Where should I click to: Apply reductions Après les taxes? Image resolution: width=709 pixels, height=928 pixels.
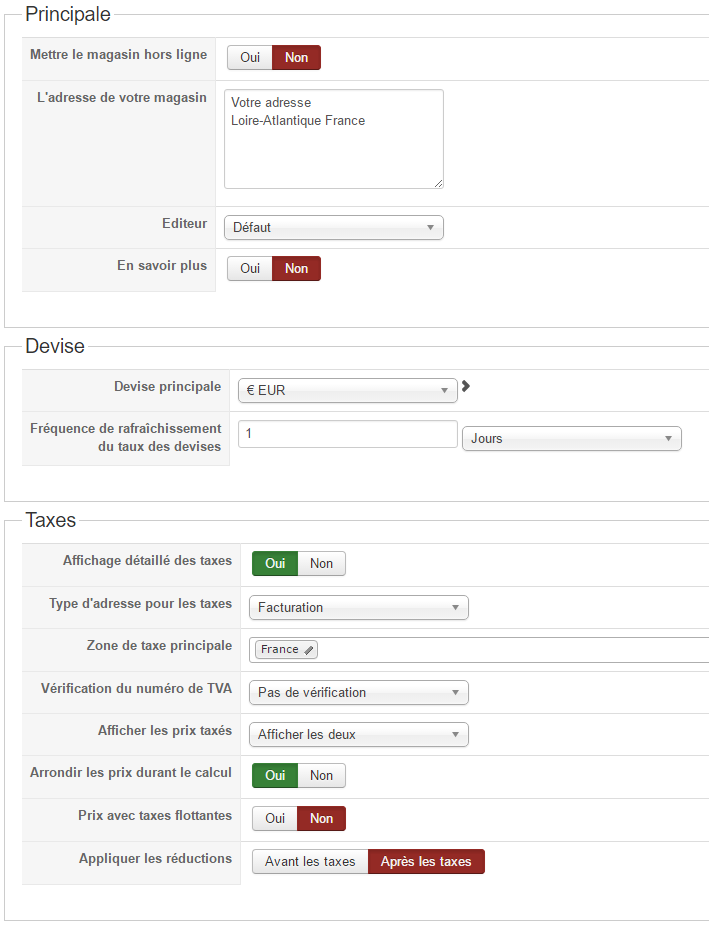[426, 862]
